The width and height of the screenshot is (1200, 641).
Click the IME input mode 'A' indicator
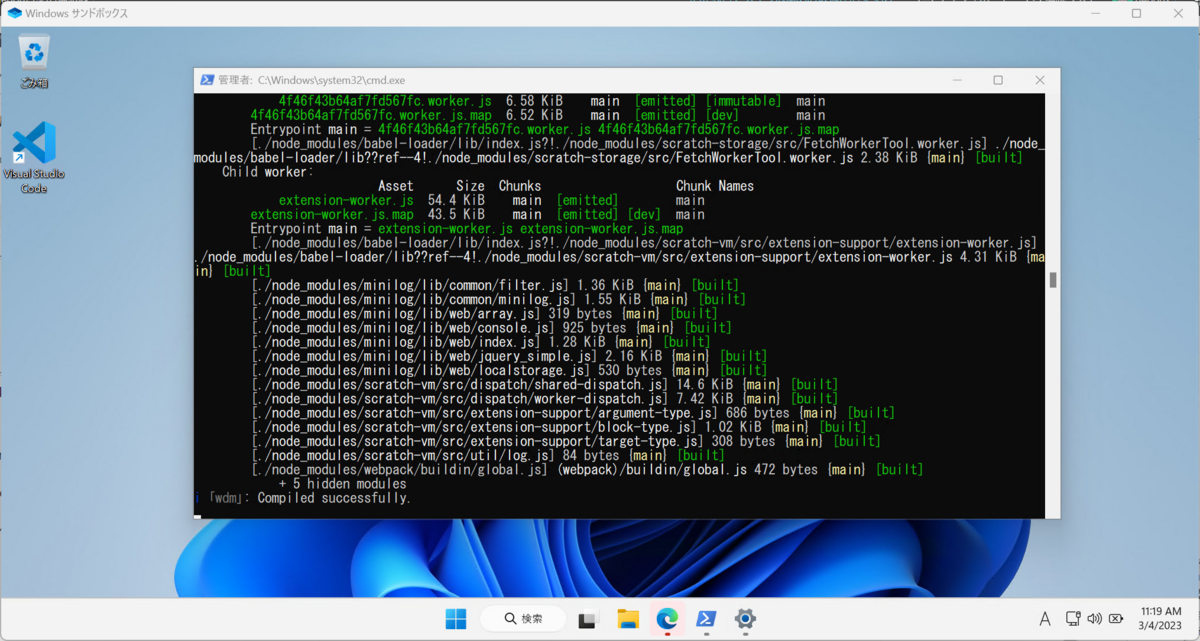pos(1045,619)
